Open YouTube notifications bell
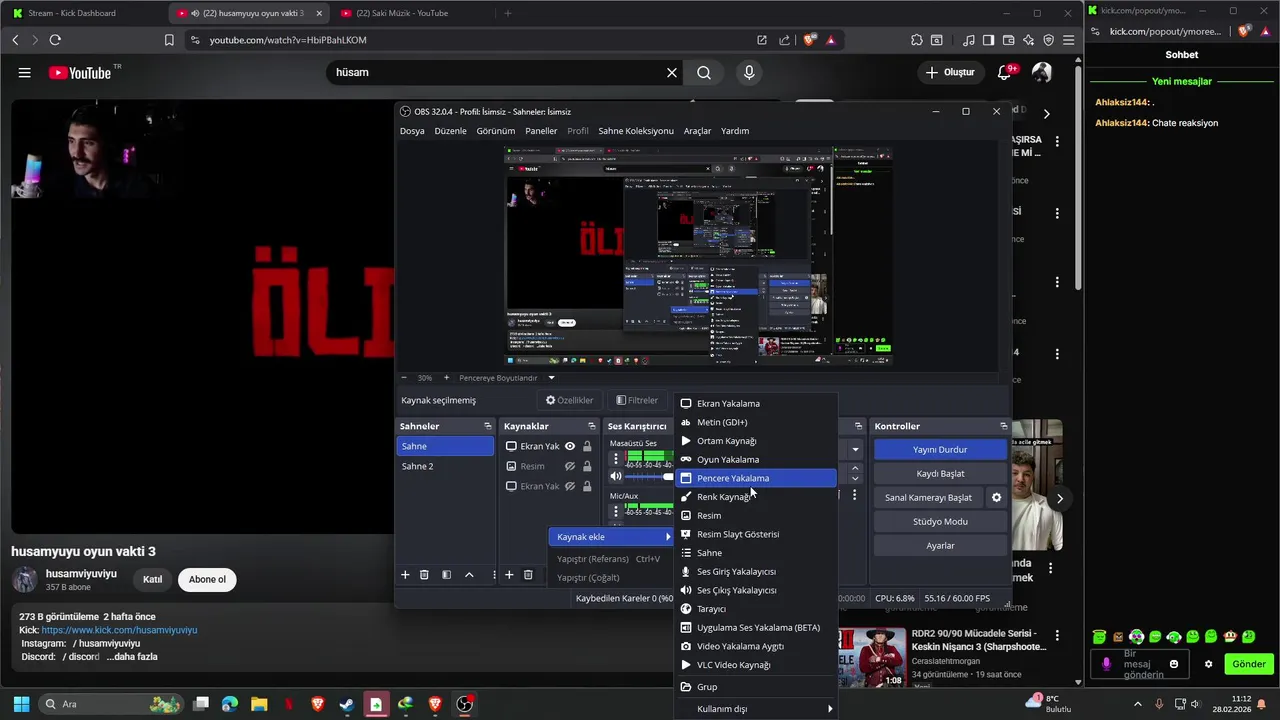The width and height of the screenshot is (1280, 720). (x=1005, y=73)
